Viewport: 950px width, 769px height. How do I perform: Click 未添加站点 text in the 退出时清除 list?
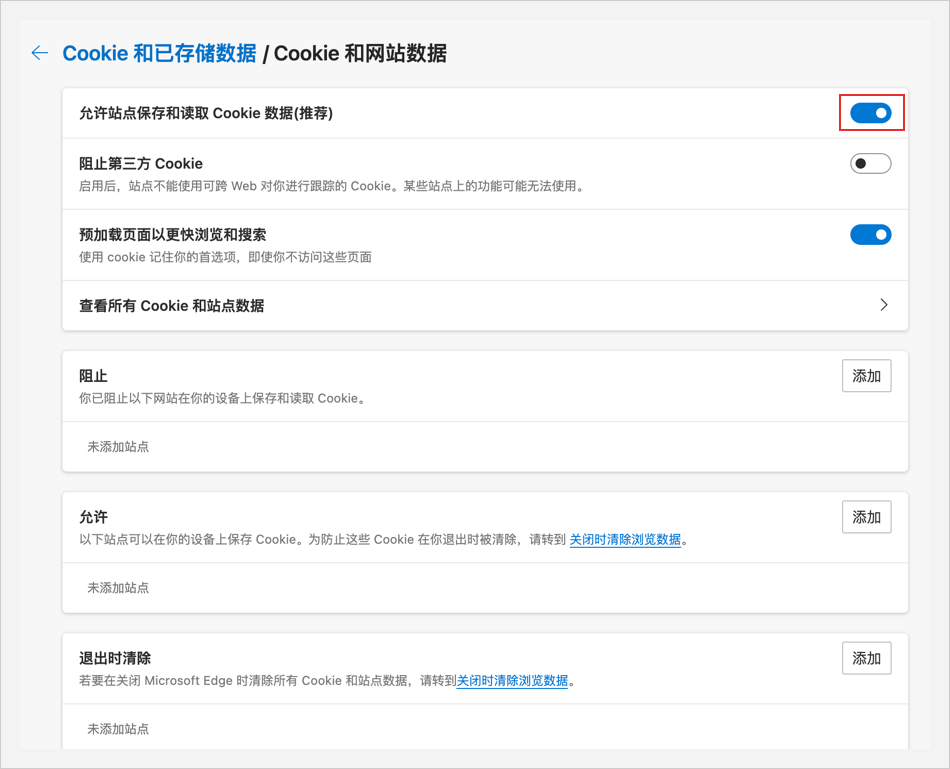pos(118,729)
